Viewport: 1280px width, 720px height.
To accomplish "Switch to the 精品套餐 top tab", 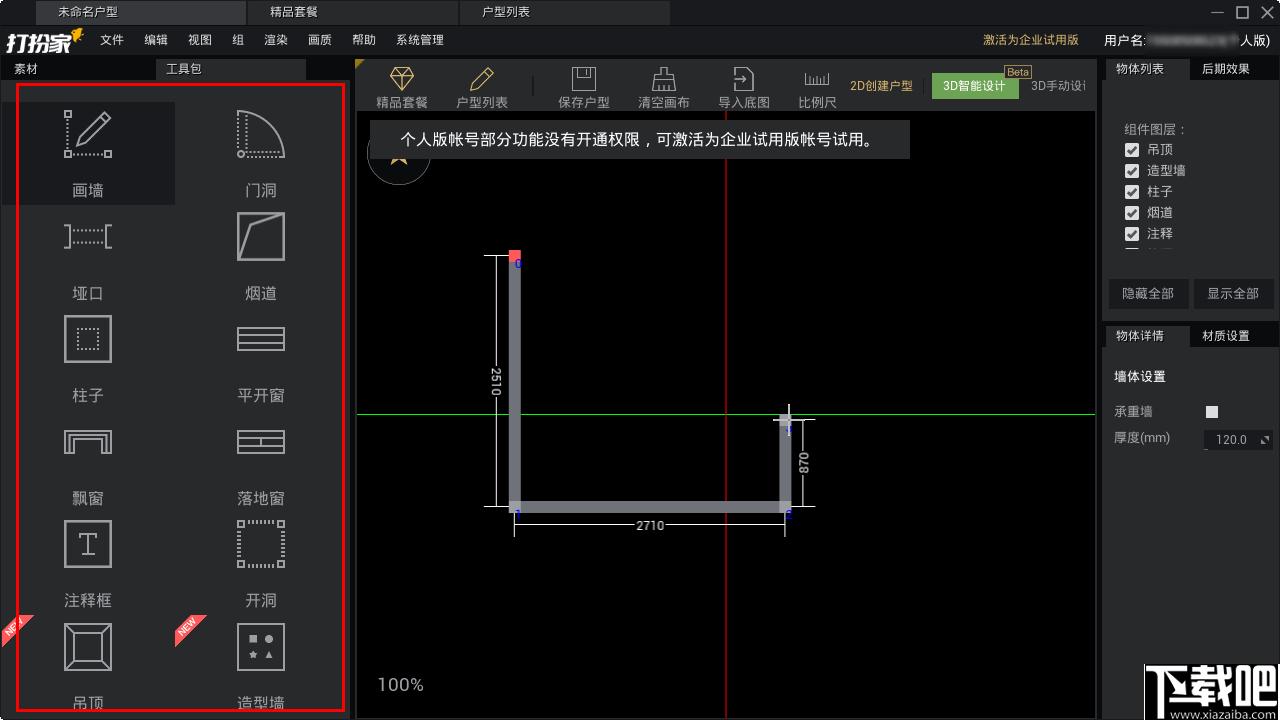I will [352, 12].
